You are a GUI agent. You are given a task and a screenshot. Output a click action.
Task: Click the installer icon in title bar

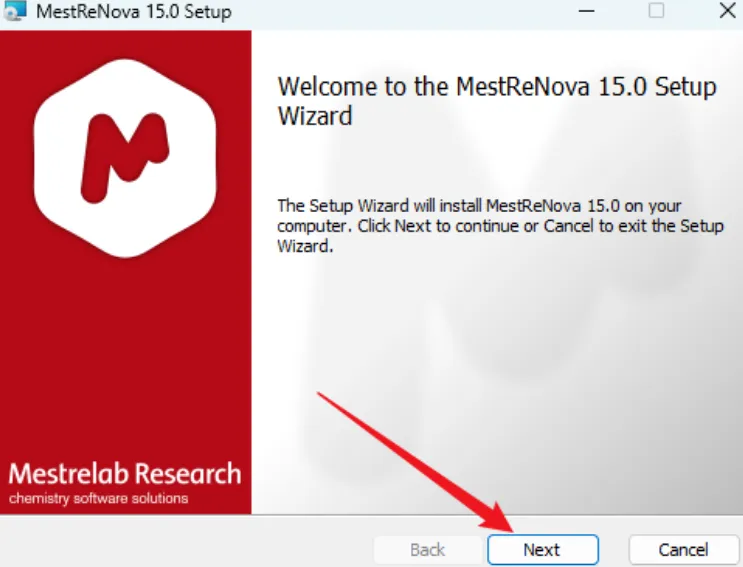(x=14, y=11)
